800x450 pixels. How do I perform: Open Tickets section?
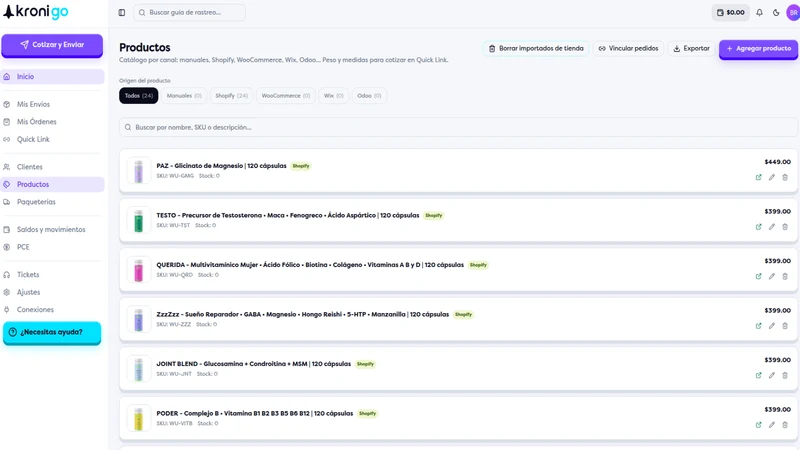point(52,274)
